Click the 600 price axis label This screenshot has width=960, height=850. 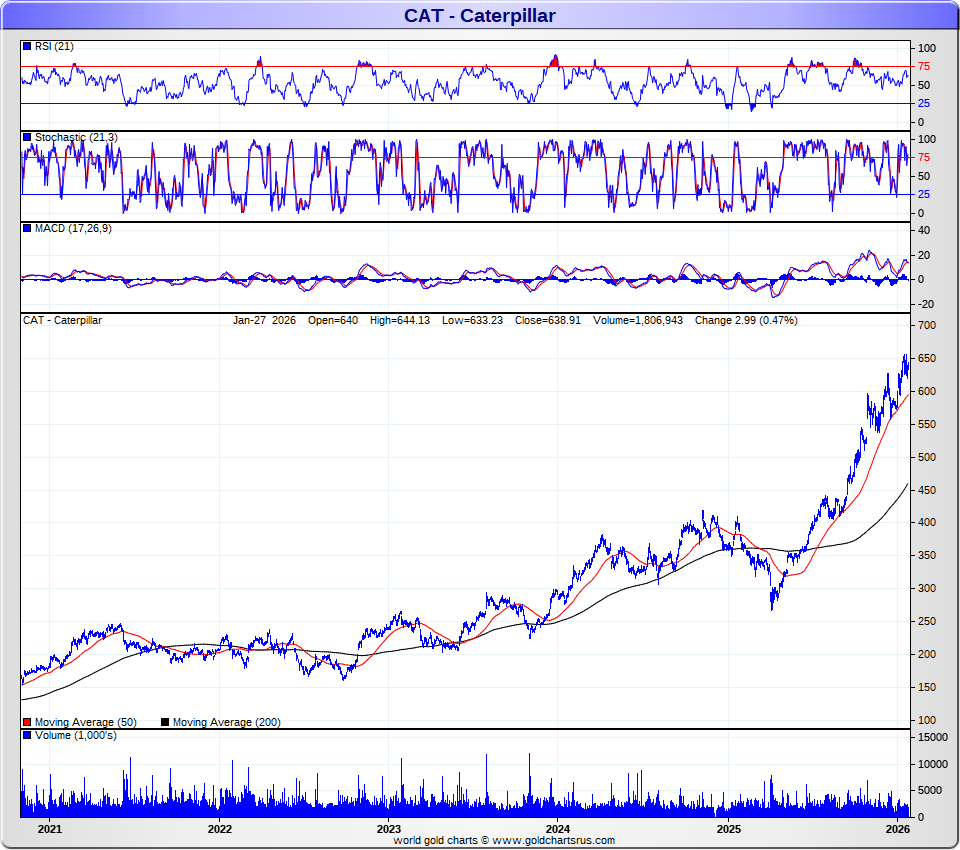(927, 391)
